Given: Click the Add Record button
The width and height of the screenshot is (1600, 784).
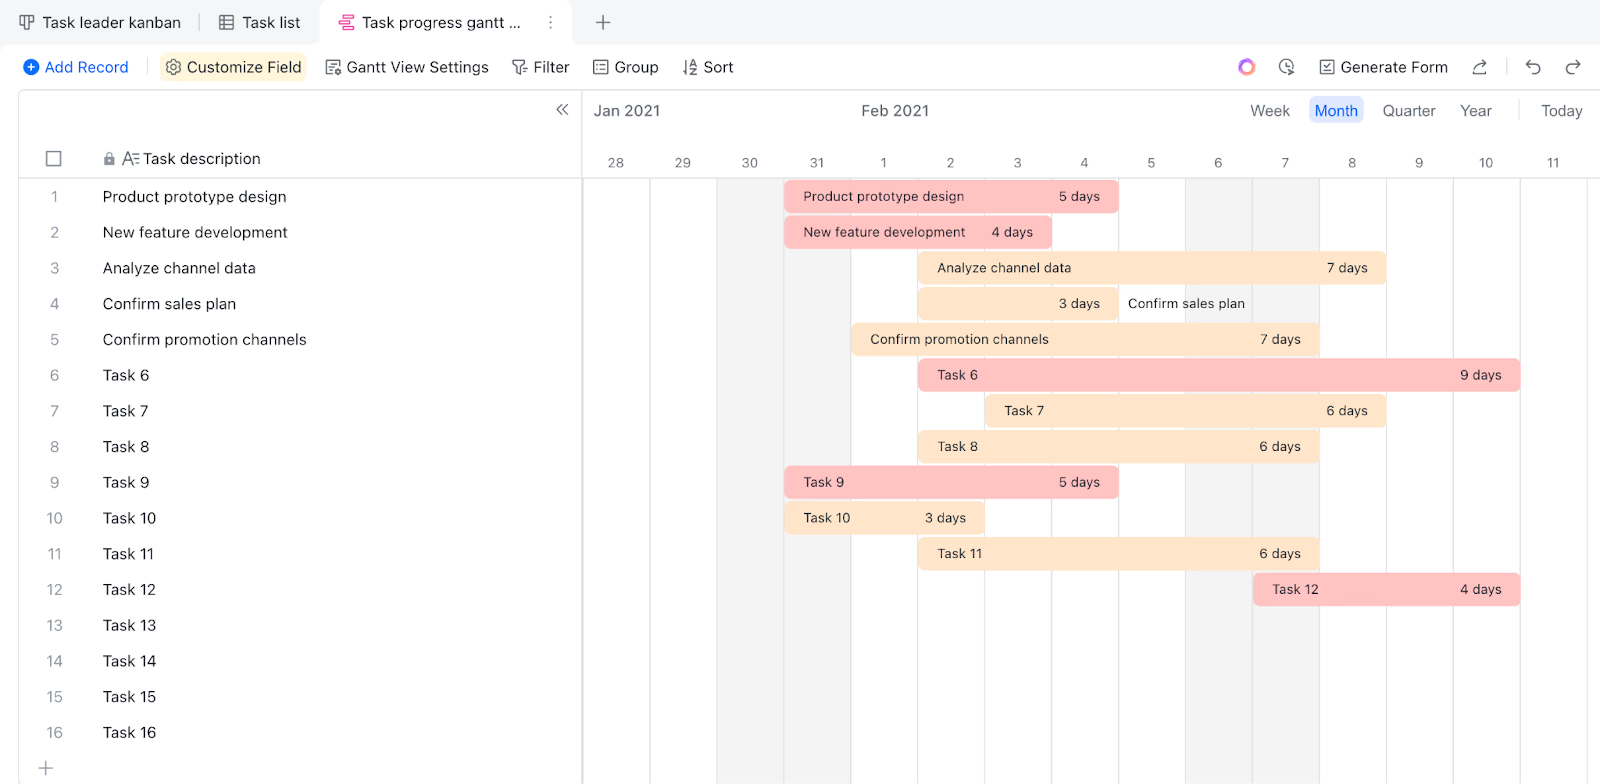Looking at the screenshot, I should point(76,67).
